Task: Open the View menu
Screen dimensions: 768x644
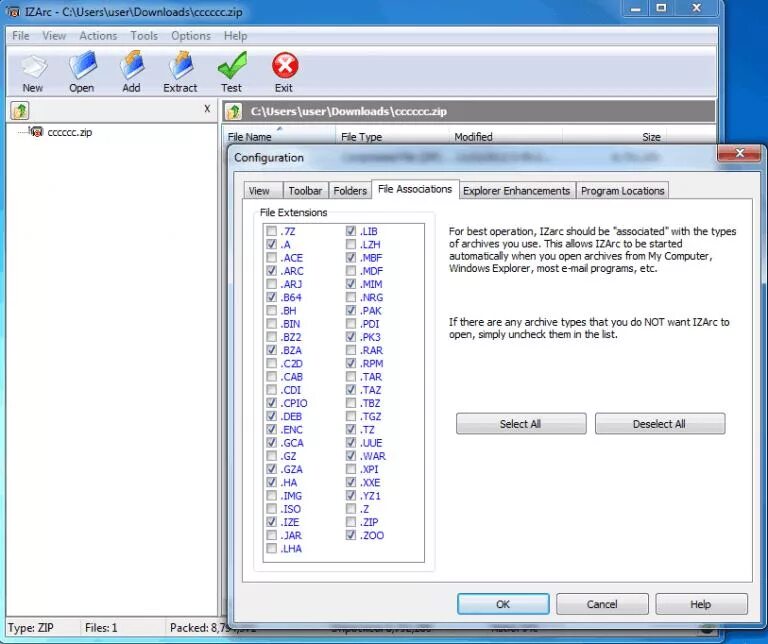Action: coord(54,36)
